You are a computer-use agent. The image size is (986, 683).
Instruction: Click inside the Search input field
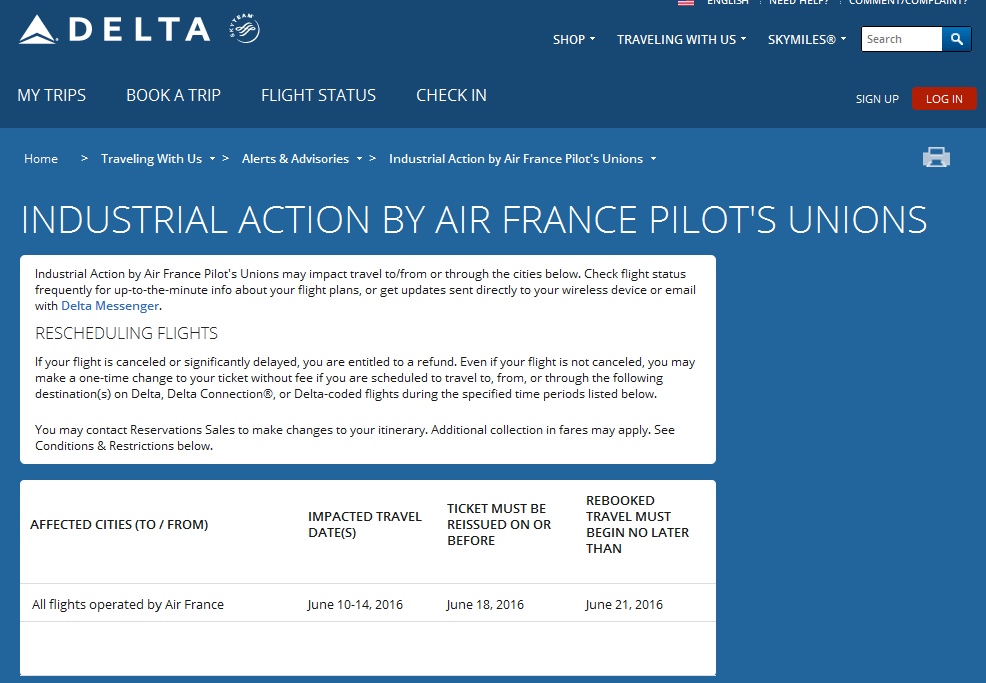point(901,39)
